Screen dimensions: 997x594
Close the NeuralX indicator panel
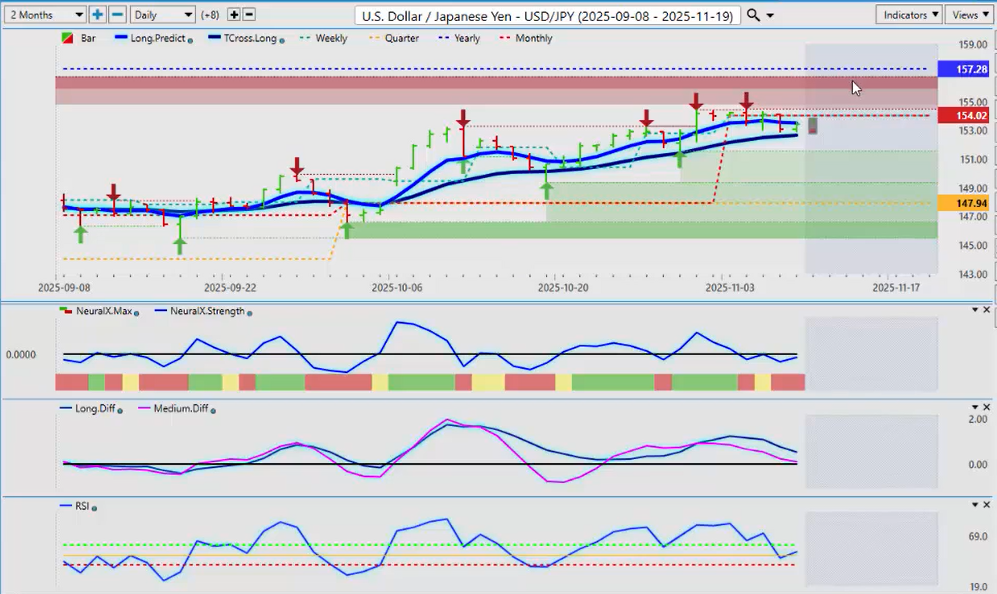pos(987,310)
